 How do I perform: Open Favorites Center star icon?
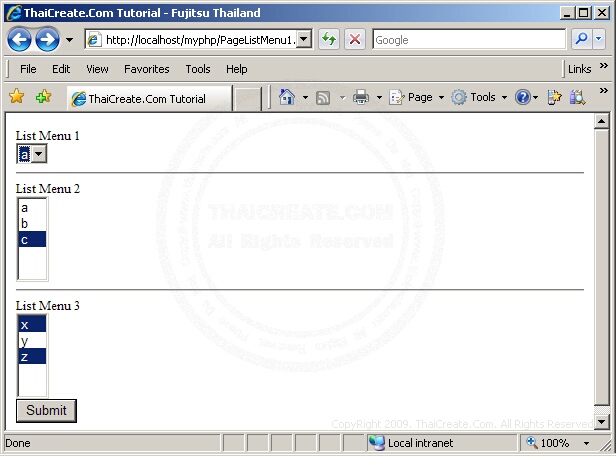[x=17, y=97]
